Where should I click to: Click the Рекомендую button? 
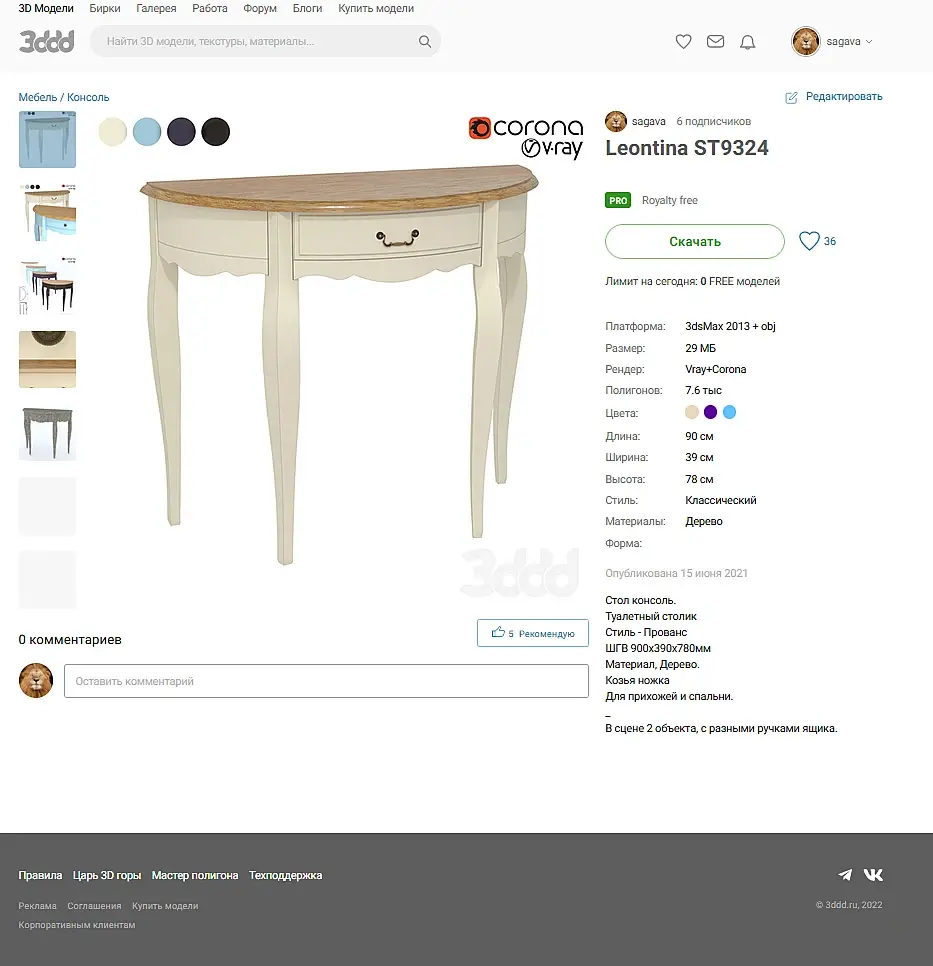[532, 633]
